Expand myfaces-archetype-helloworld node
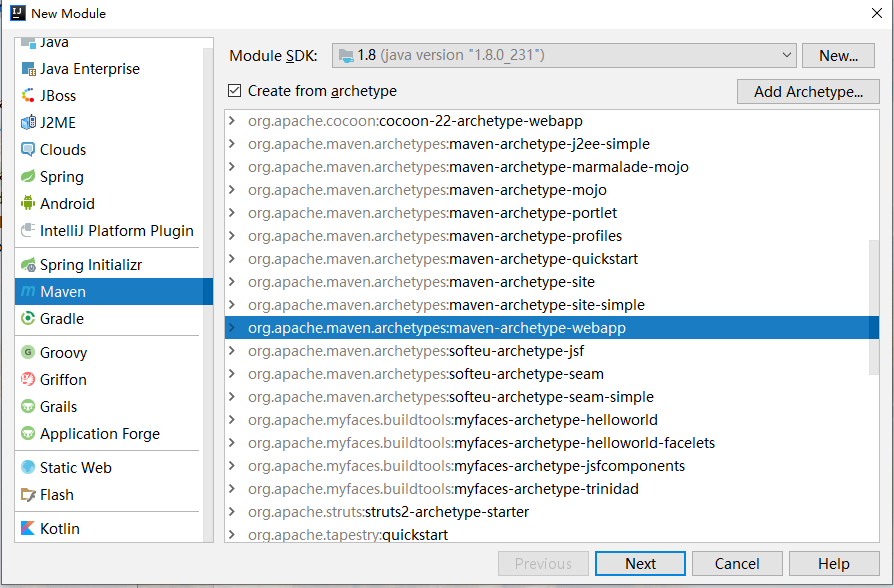This screenshot has height=588, width=894. coord(231,420)
